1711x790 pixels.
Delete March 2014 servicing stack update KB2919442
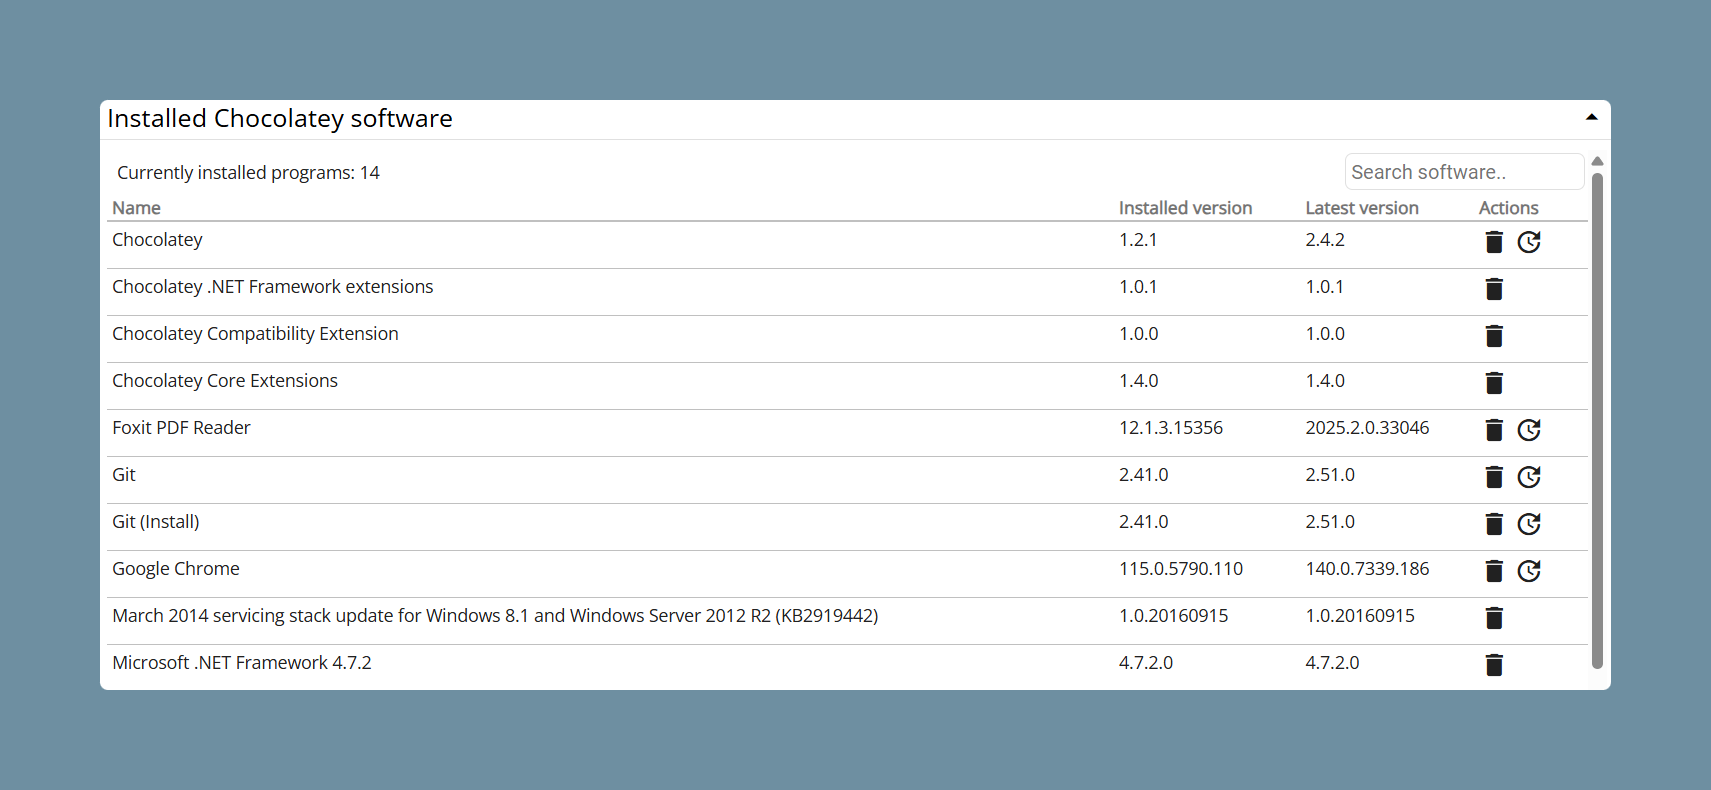tap(1494, 618)
